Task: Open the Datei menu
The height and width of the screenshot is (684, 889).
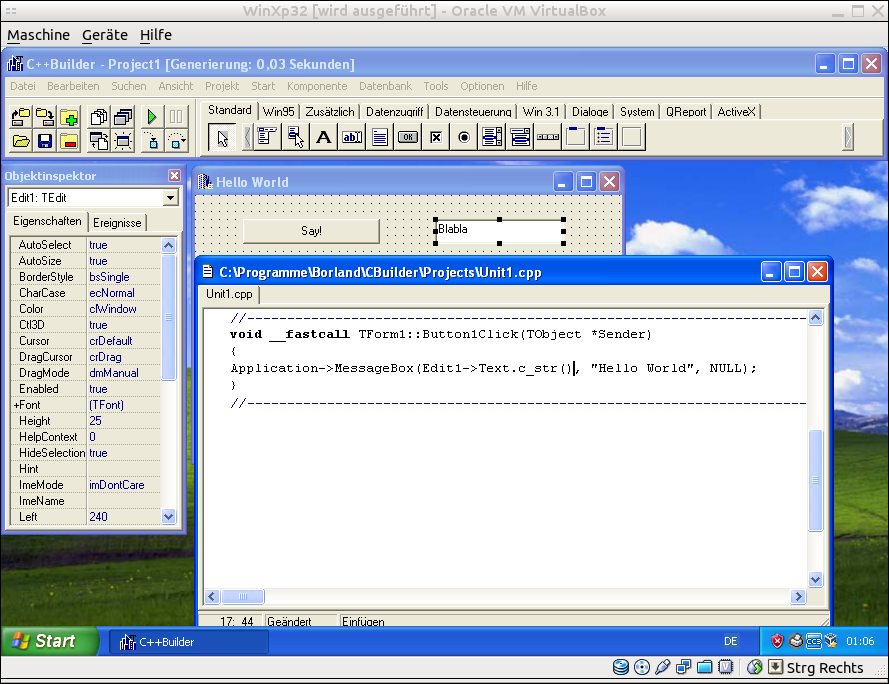Action: [23, 86]
